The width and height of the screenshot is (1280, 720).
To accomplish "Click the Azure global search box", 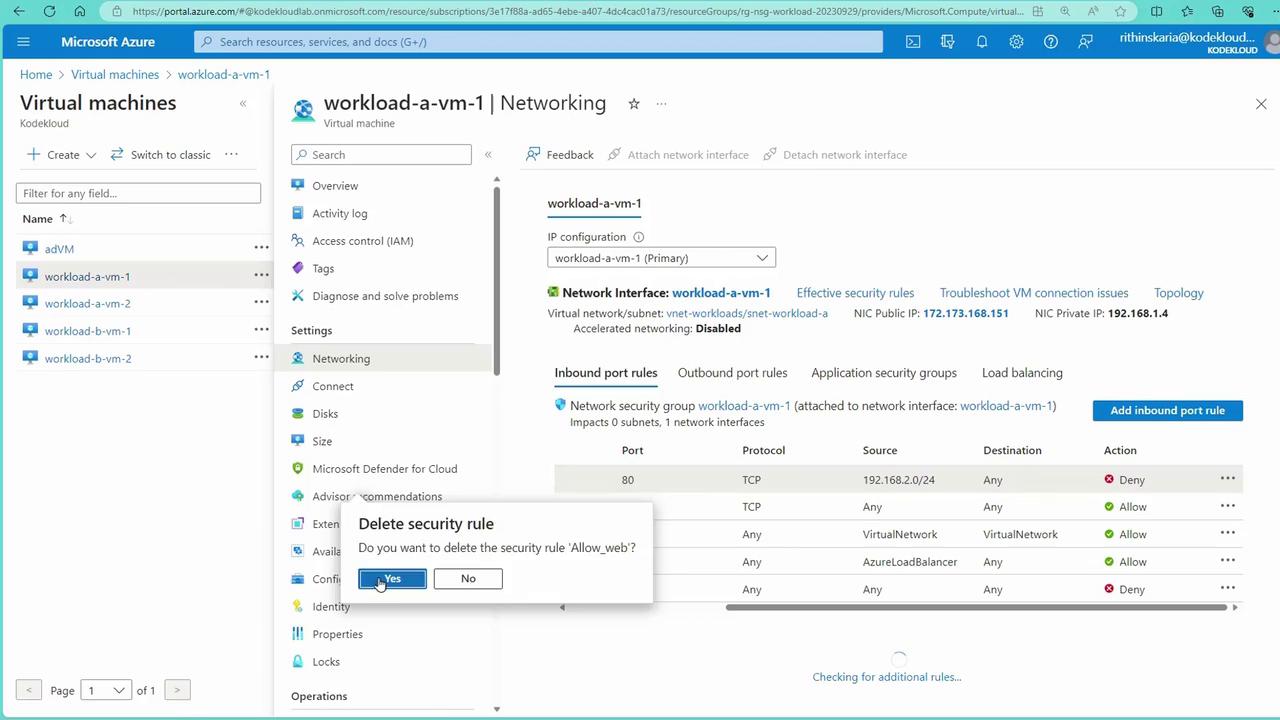I will tap(539, 42).
